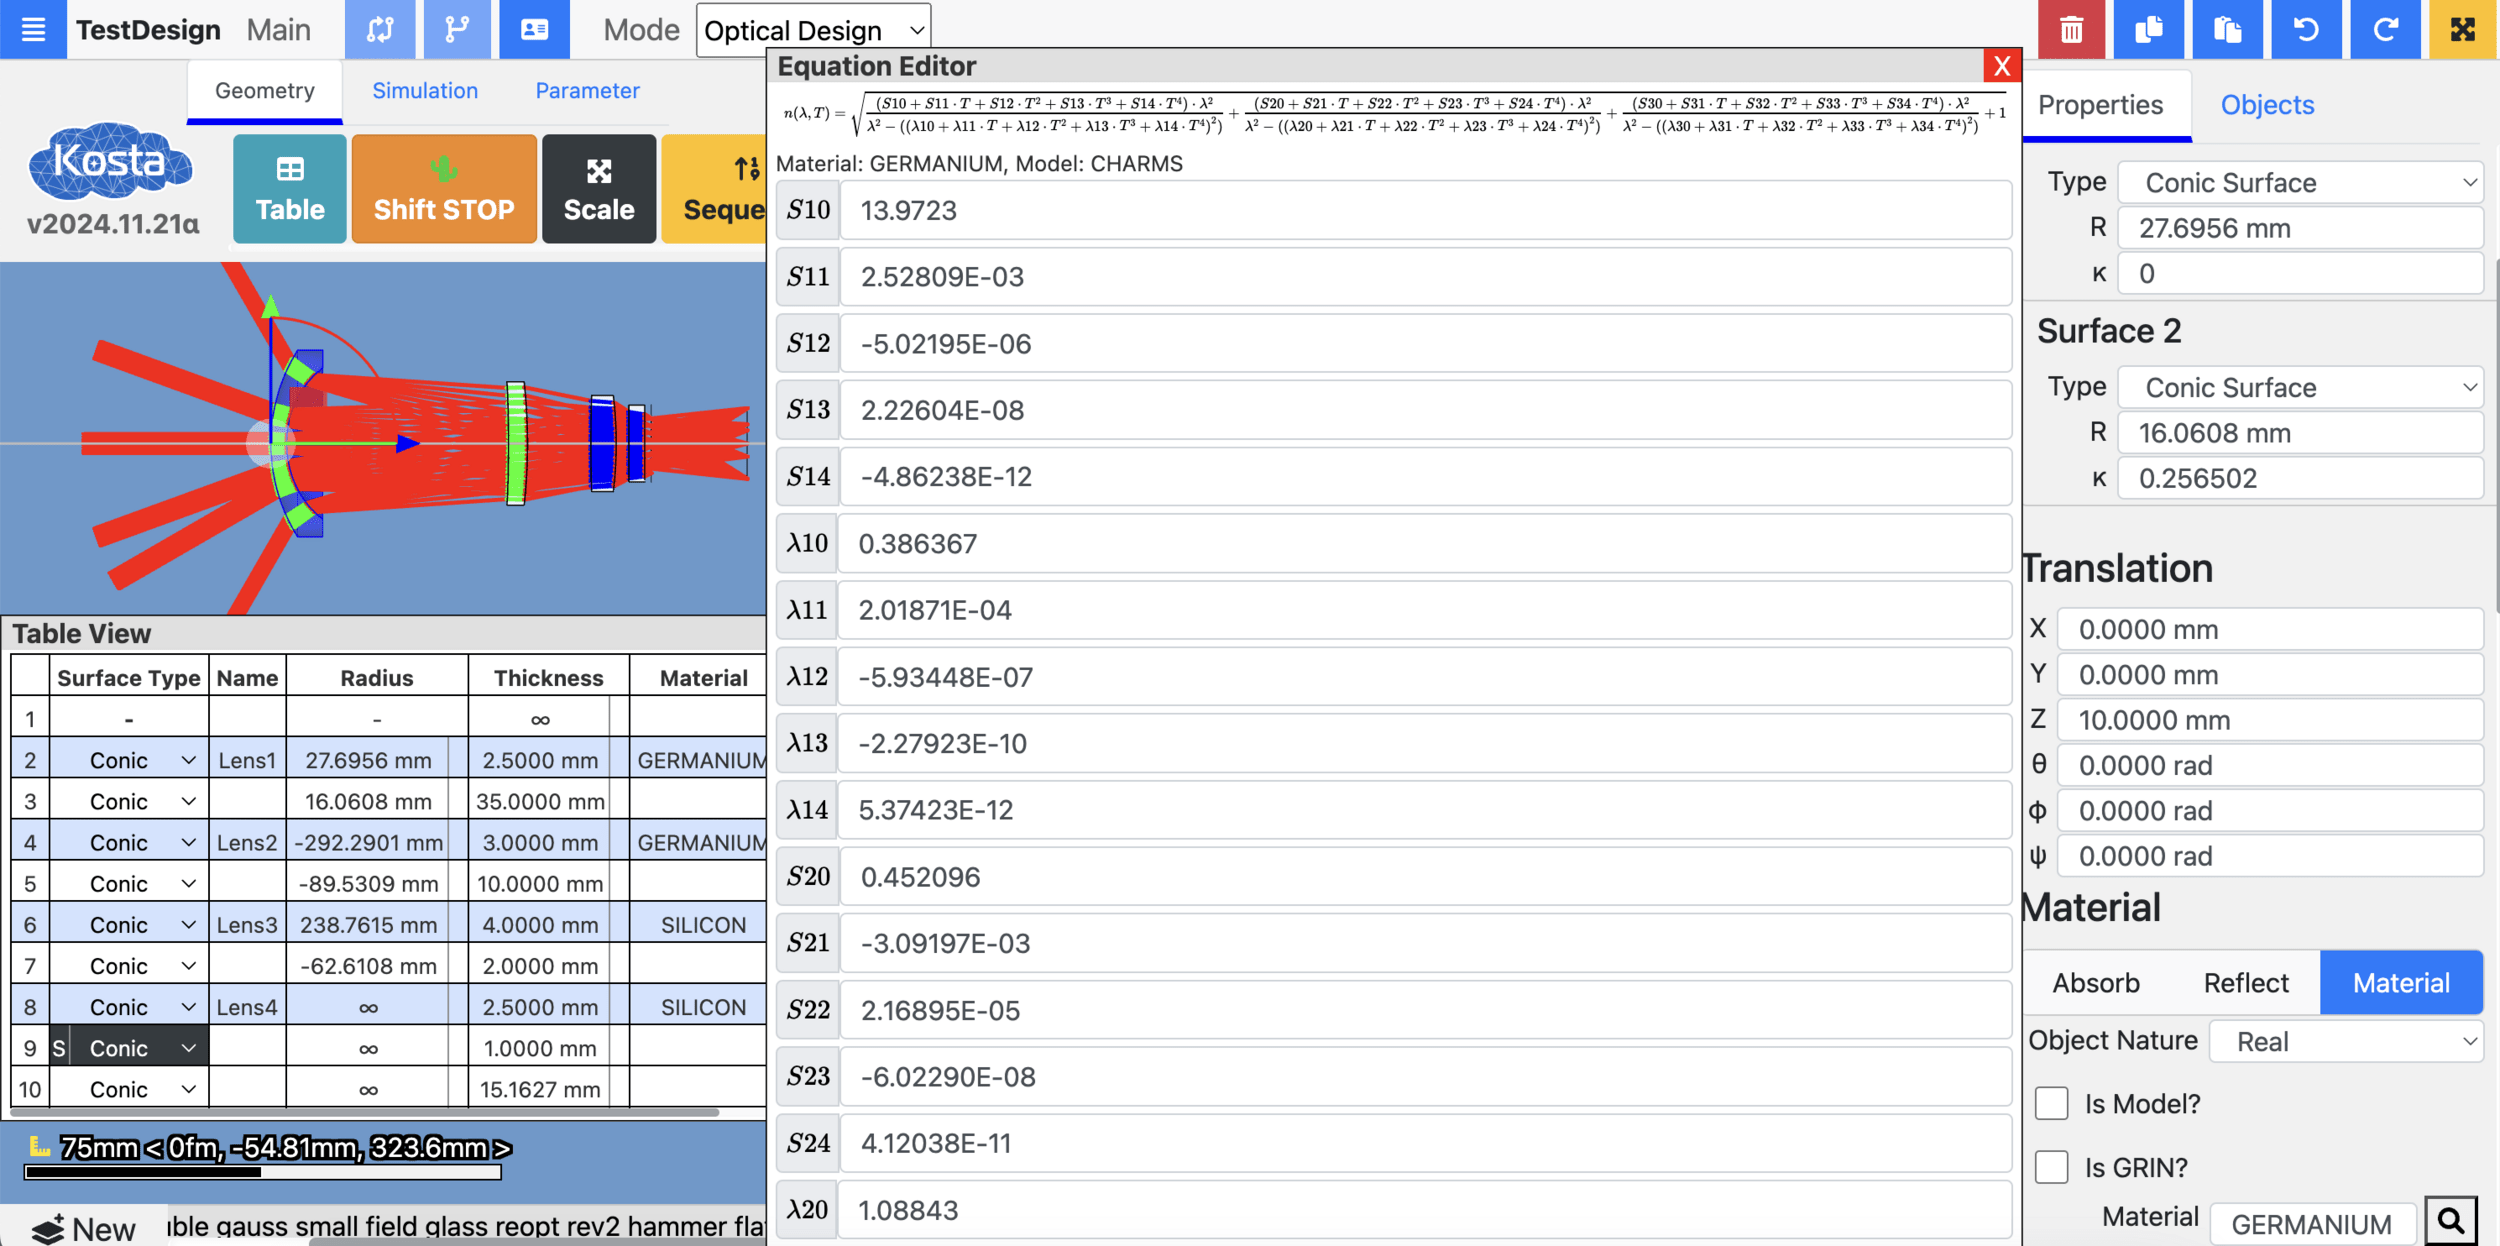The image size is (2500, 1246).
Task: Expand the Object Nature dropdown
Action: tap(2346, 1042)
